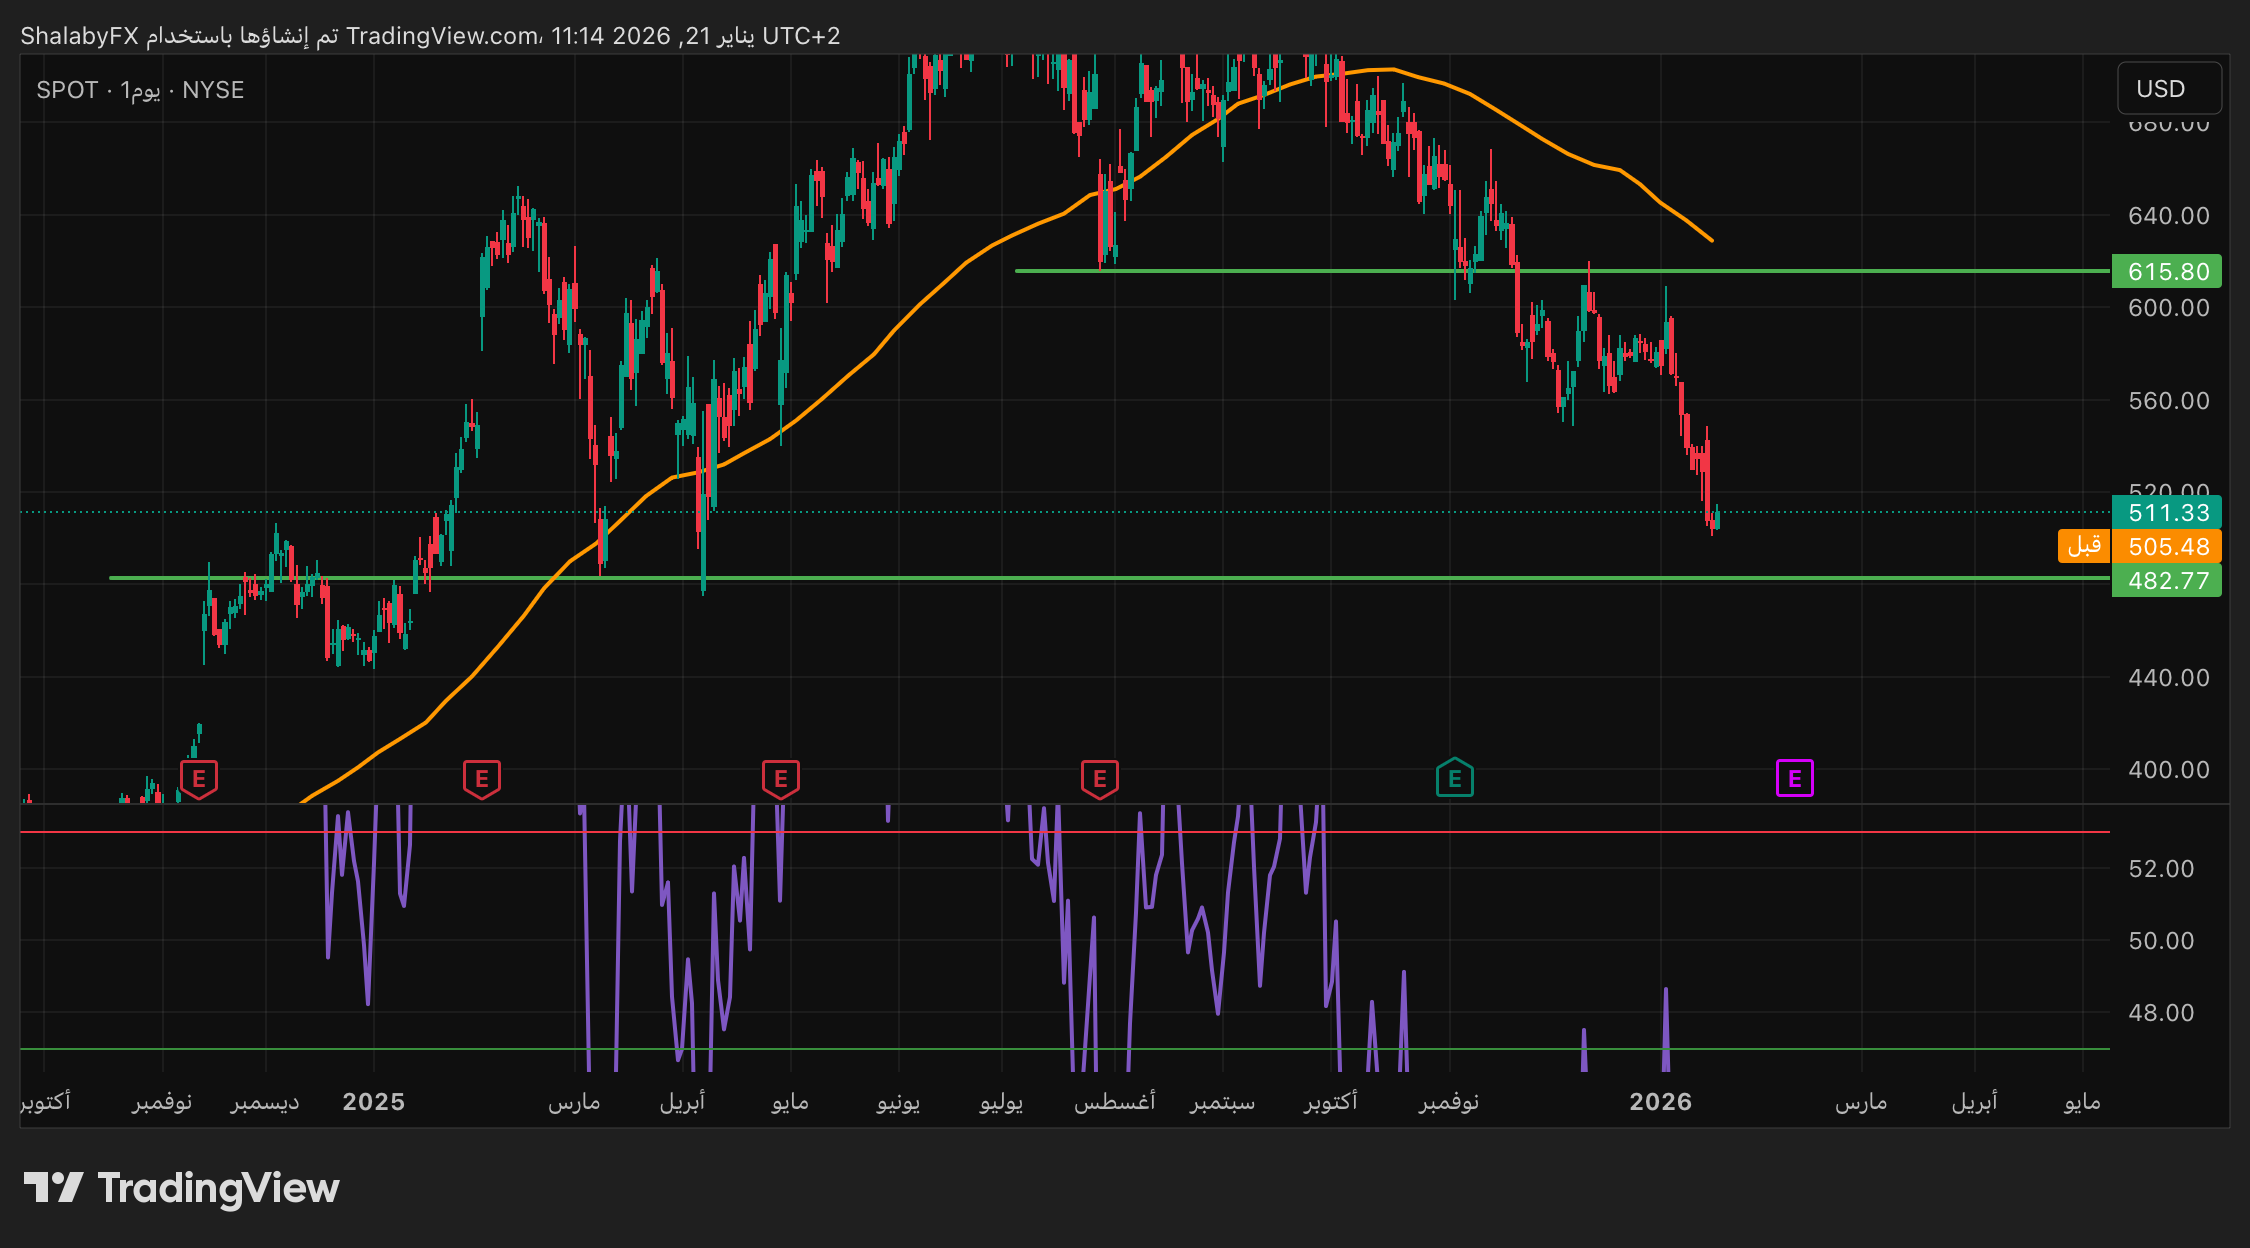The height and width of the screenshot is (1248, 2250).
Task: Click the orange قبل pre-market tag
Action: [2084, 546]
